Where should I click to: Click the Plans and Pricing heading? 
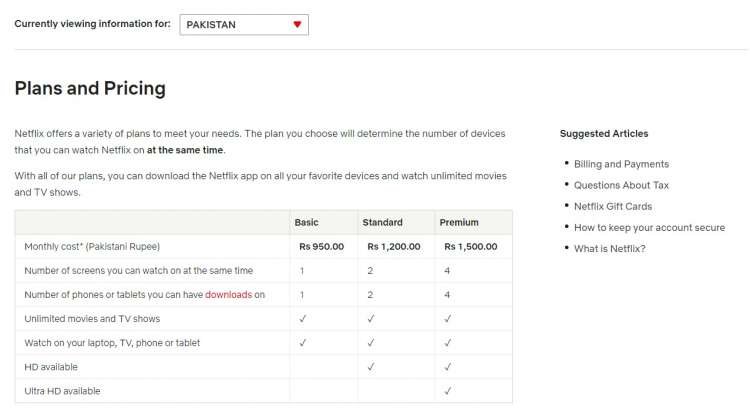coord(90,88)
